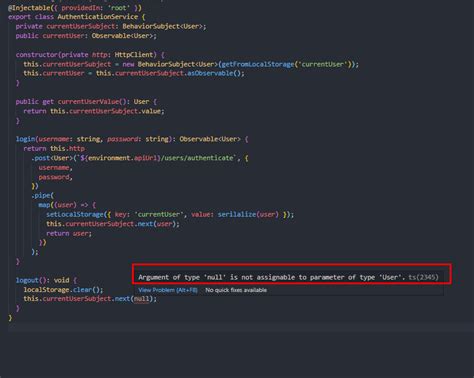Click the currentUserValue getter name
The image size is (474, 378).
point(88,102)
